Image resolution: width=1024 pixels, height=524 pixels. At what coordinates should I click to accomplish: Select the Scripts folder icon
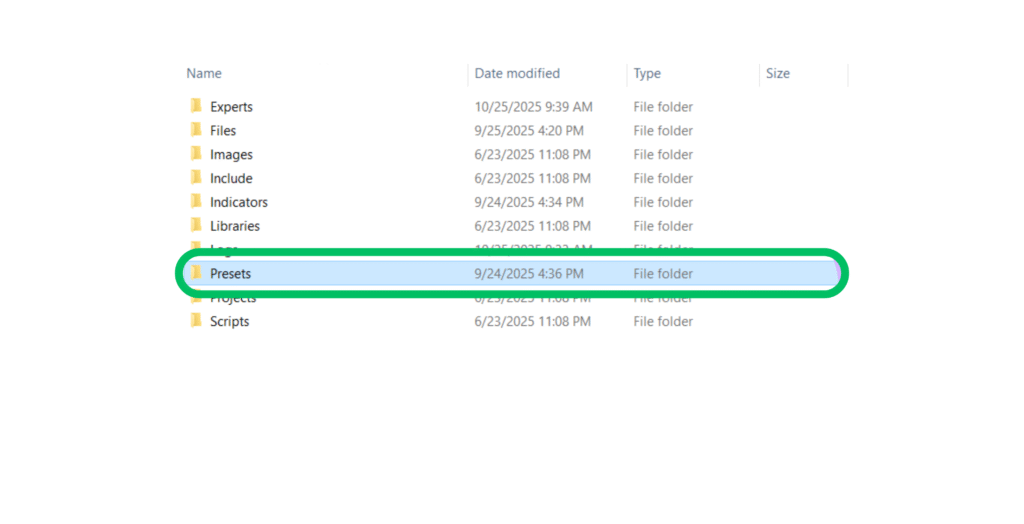[196, 321]
